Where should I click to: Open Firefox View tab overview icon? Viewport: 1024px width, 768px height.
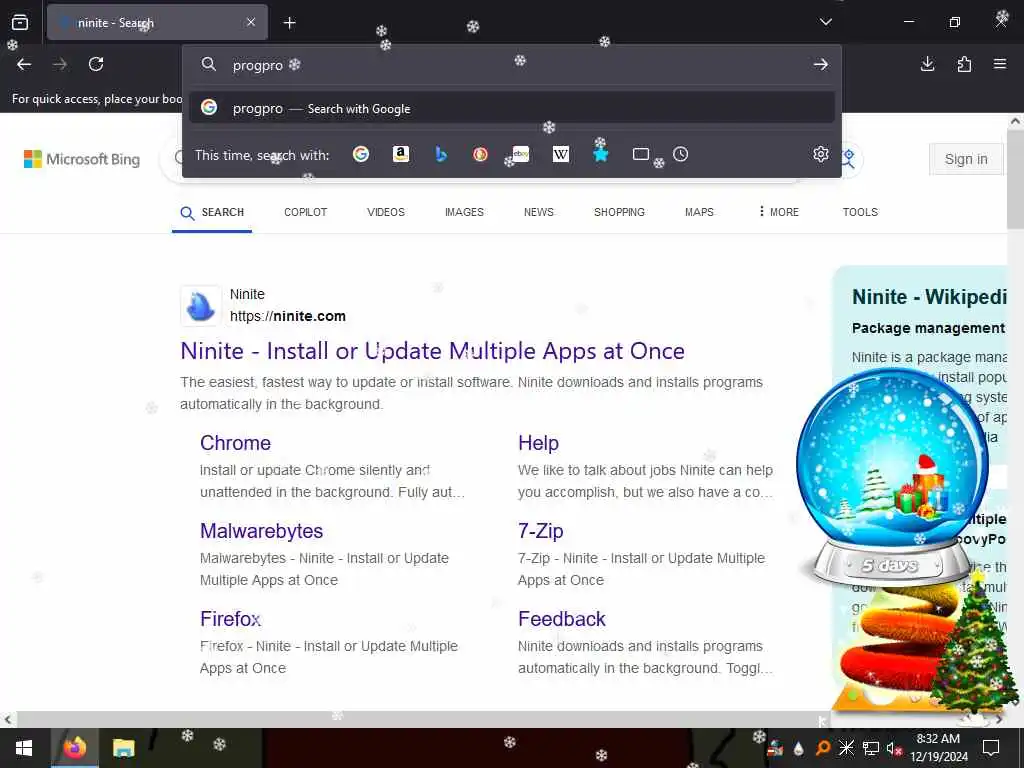(20, 23)
